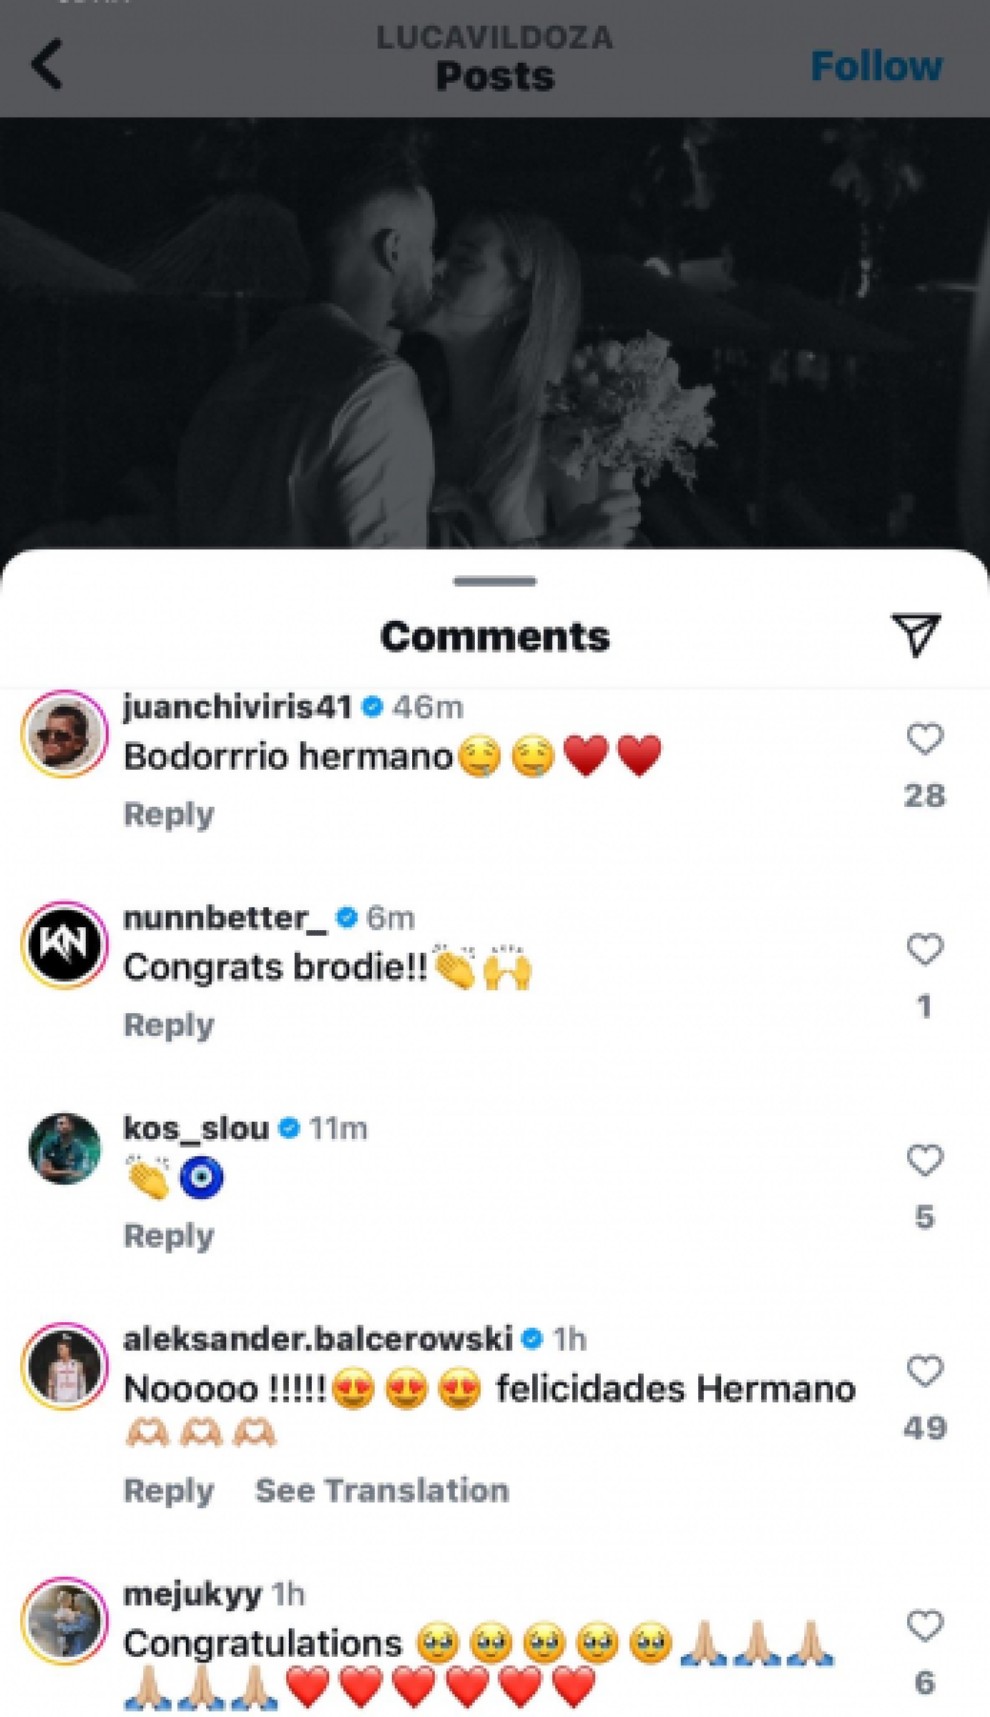Tap heart on mejukyy's comment
The height and width of the screenshot is (1717, 990).
coord(924,1625)
